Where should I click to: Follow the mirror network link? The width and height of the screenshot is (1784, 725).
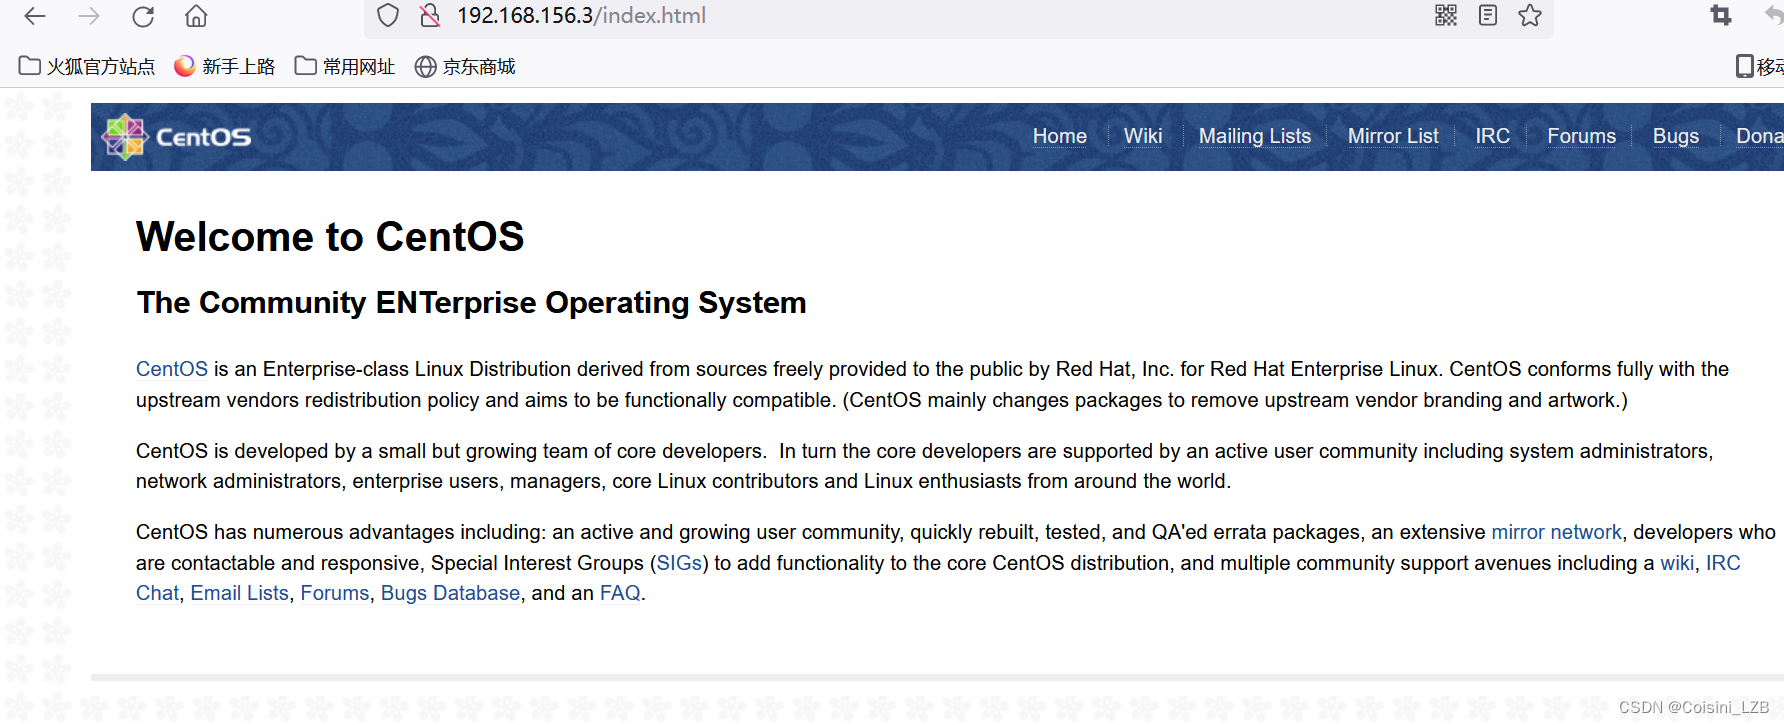[x=1556, y=532]
